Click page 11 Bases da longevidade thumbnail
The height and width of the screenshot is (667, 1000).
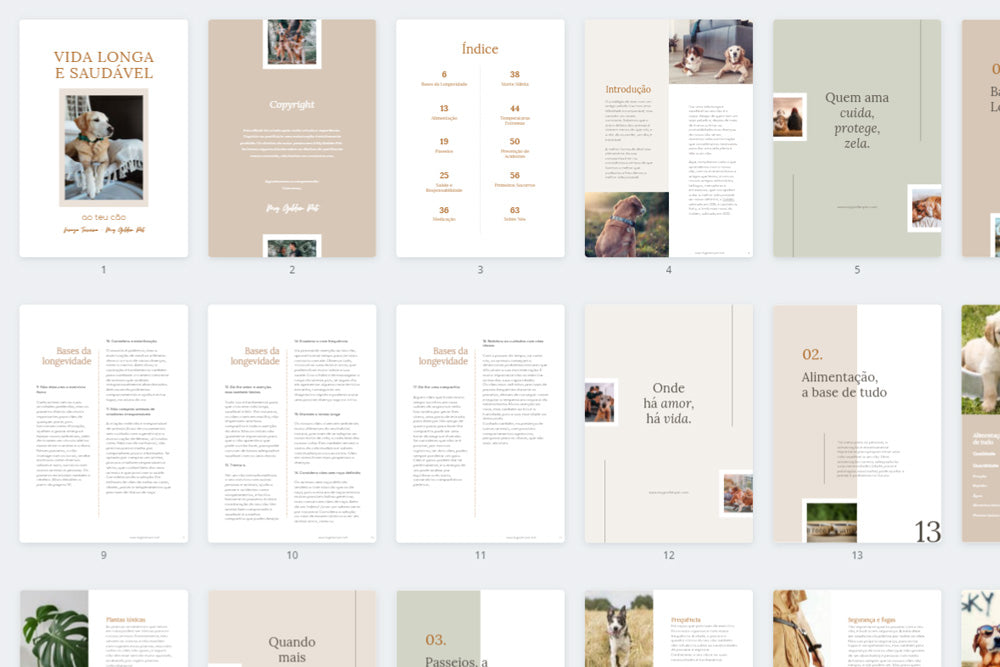point(480,423)
